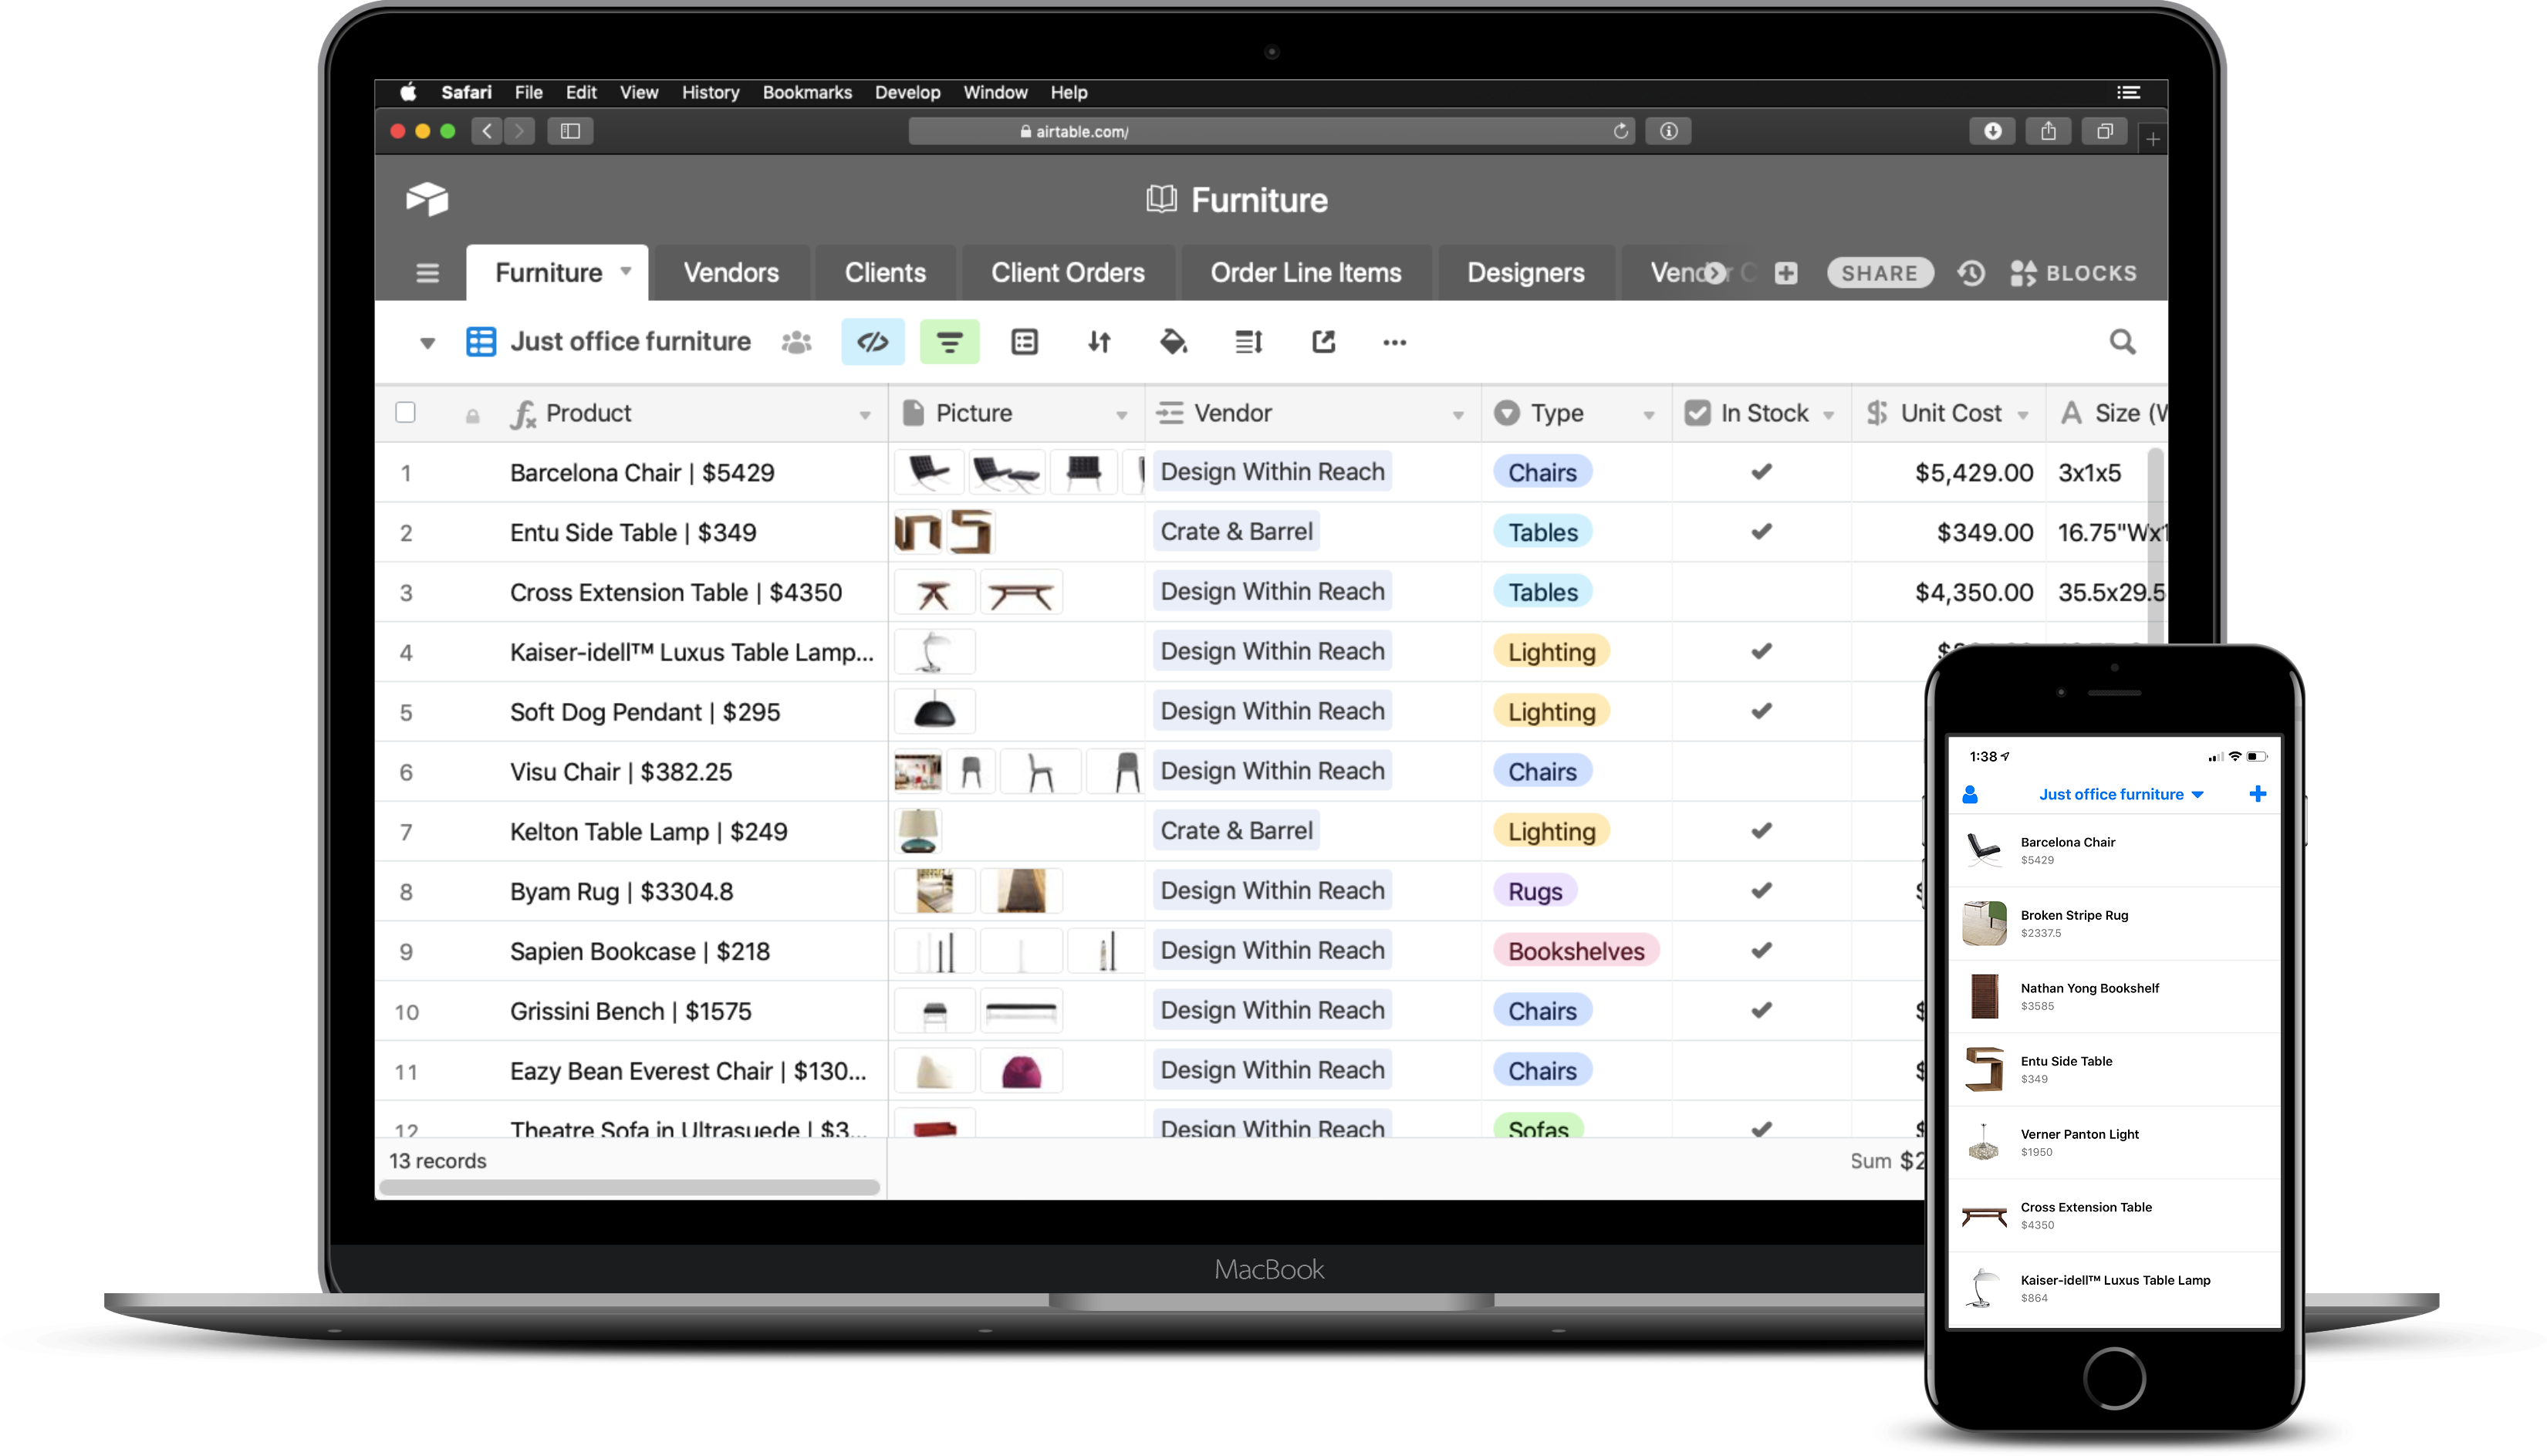Check In Stock for Cross Extension Table

click(1761, 591)
